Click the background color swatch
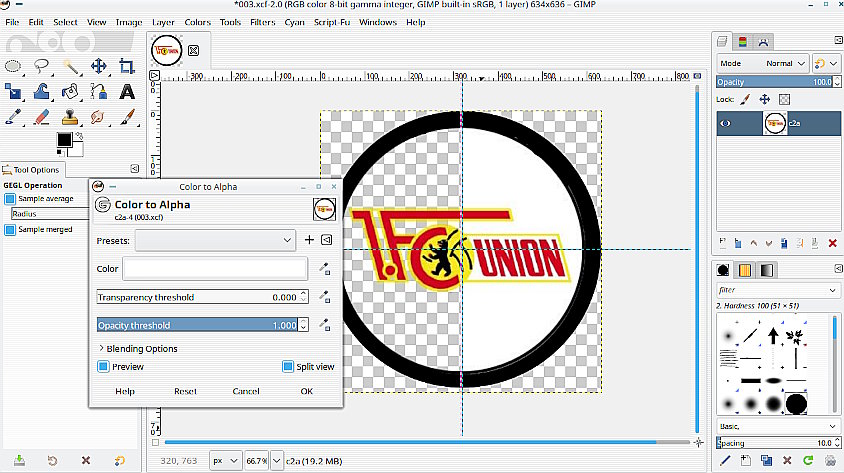844x473 pixels. (x=78, y=150)
